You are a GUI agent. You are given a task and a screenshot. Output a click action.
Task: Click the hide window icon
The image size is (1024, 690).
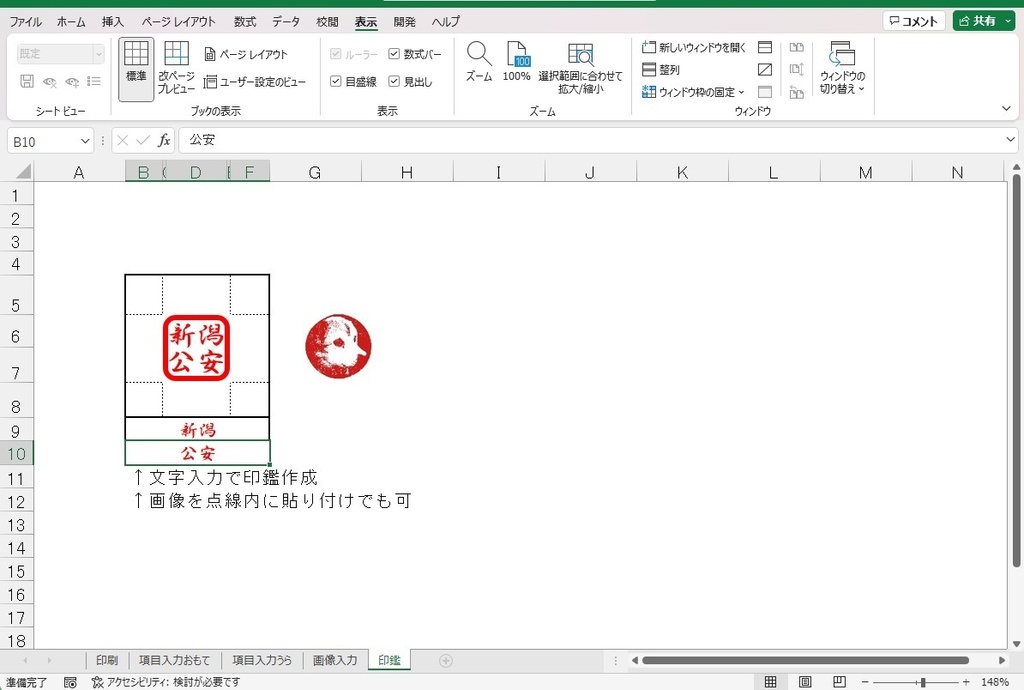[765, 69]
